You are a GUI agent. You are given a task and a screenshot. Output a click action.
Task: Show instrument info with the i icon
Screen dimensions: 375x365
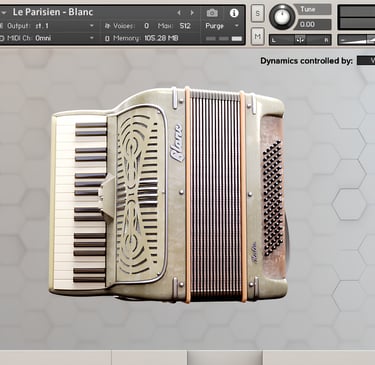(x=234, y=13)
